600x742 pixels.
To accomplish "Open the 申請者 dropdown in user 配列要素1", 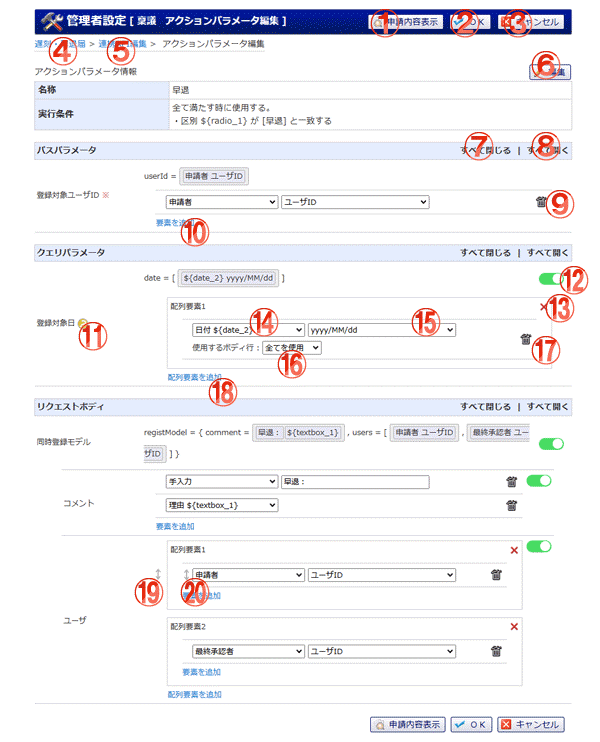I will (248, 575).
